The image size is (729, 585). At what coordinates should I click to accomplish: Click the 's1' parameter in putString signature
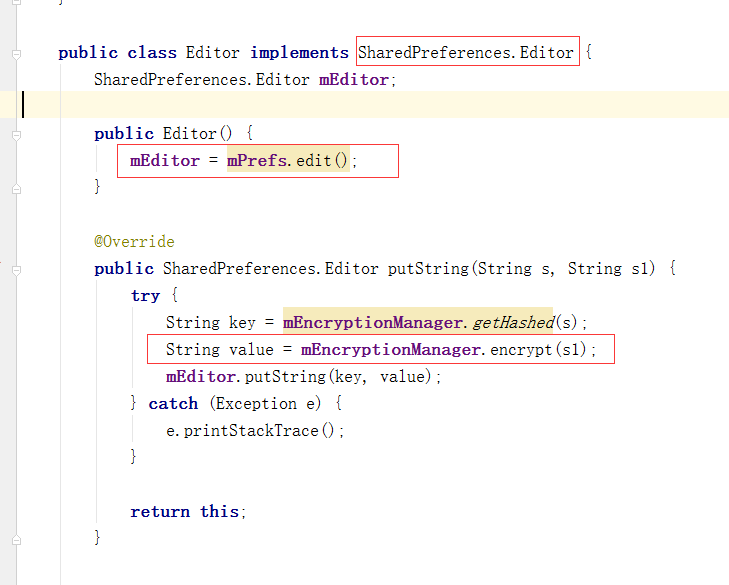click(x=640, y=269)
